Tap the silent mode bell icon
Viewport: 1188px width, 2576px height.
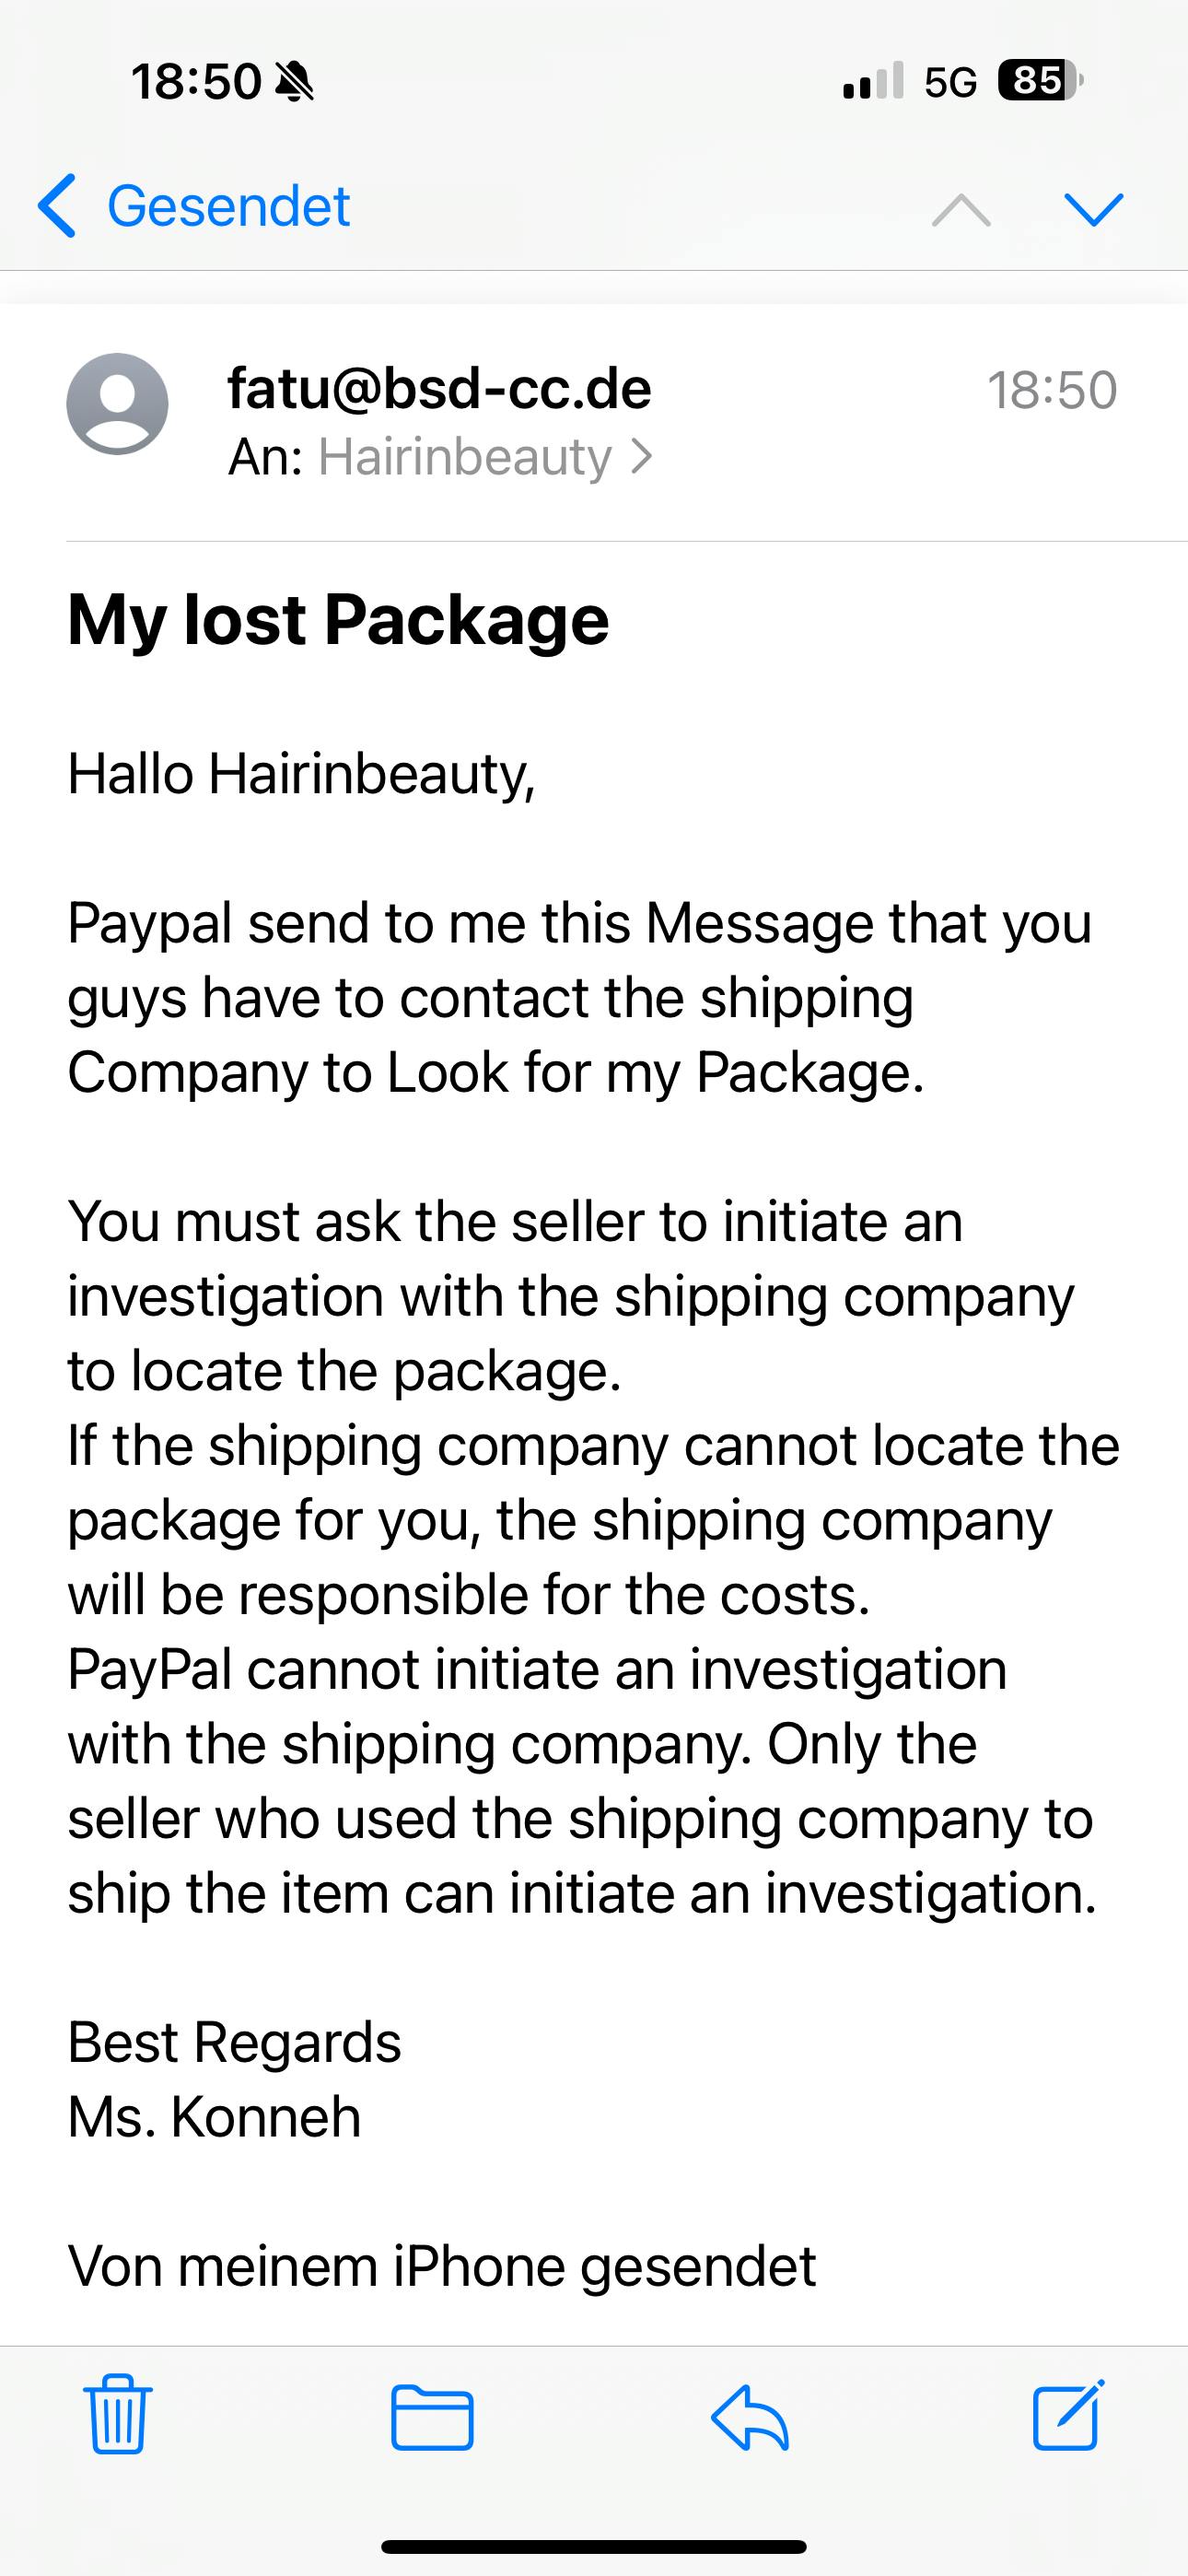coord(294,81)
